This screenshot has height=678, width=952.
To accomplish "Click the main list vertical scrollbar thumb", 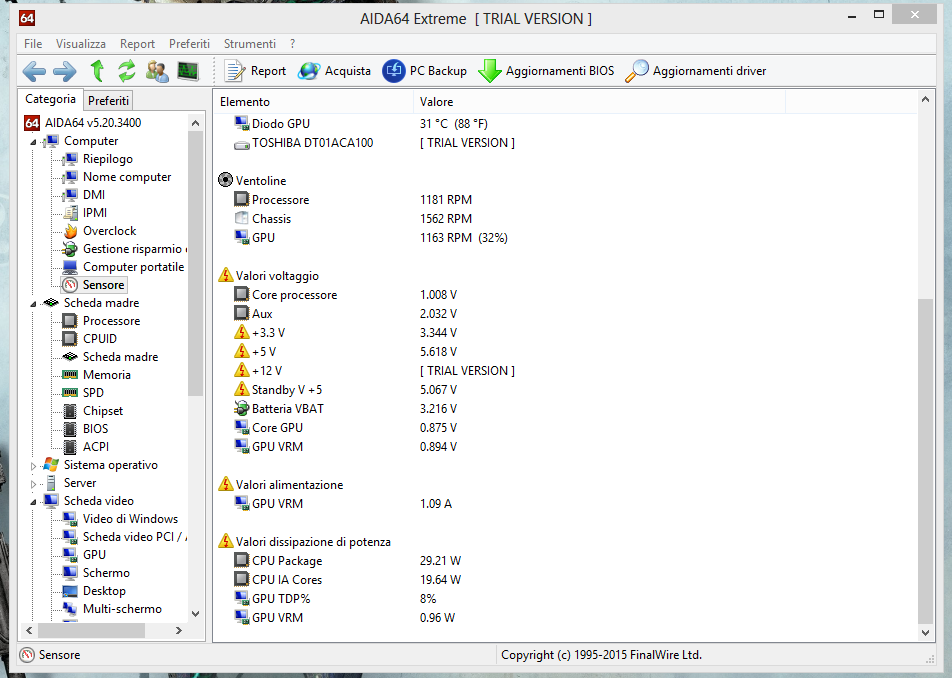I will point(925,461).
